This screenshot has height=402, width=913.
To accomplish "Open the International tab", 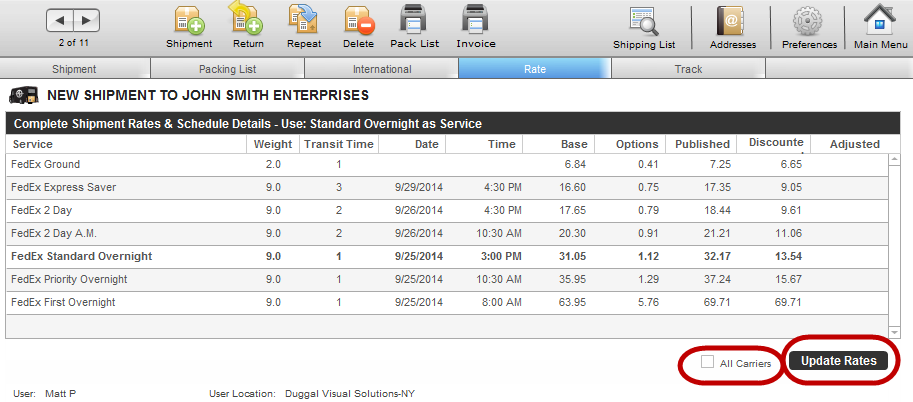I will coord(382,69).
